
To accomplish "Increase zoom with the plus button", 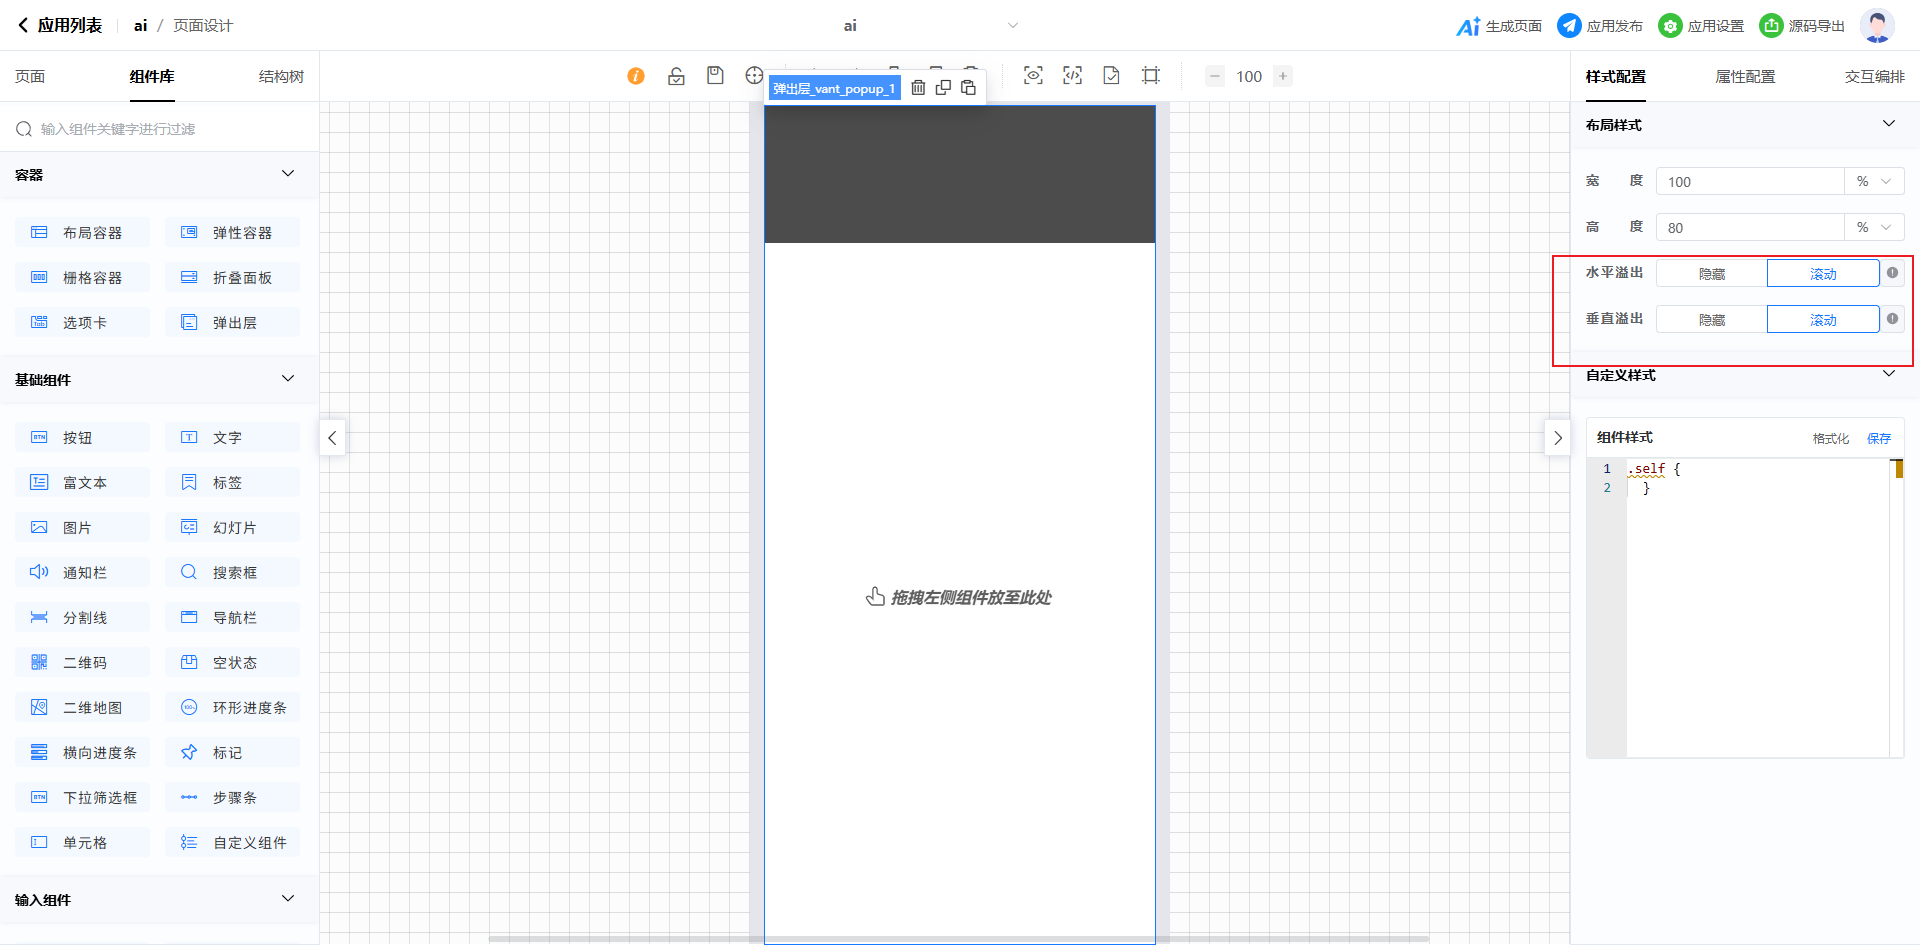I will (x=1282, y=76).
